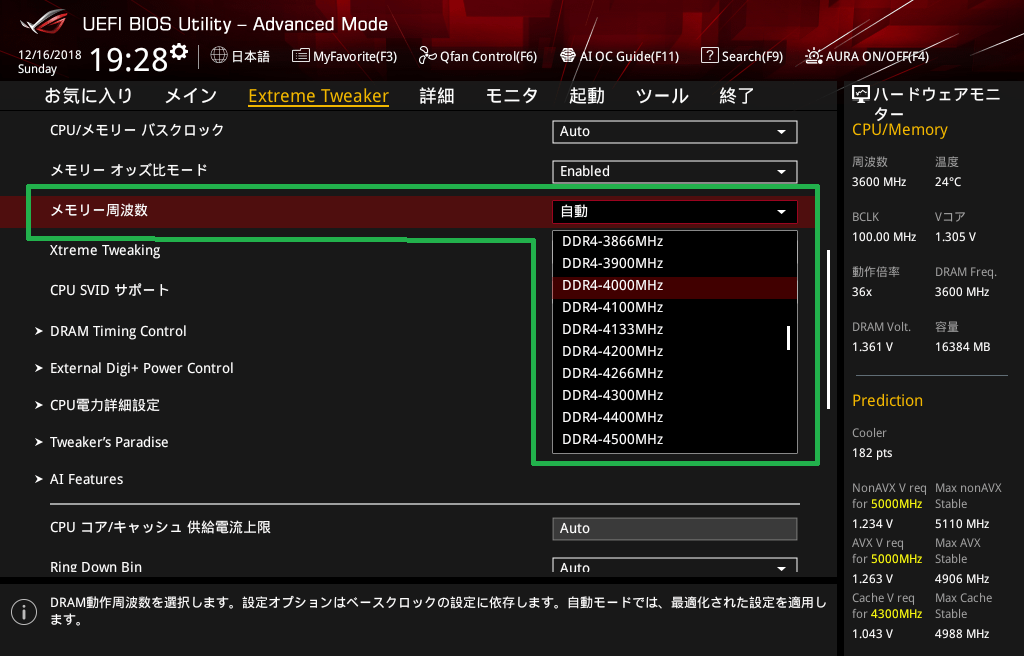The width and height of the screenshot is (1024, 656).
Task: Click the AI OC Guide brain icon
Action: pos(568,56)
